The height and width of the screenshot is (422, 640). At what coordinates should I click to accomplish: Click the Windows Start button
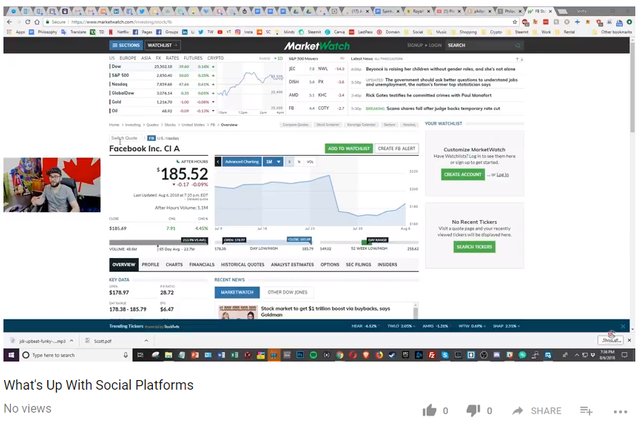pyautogui.click(x=11, y=355)
